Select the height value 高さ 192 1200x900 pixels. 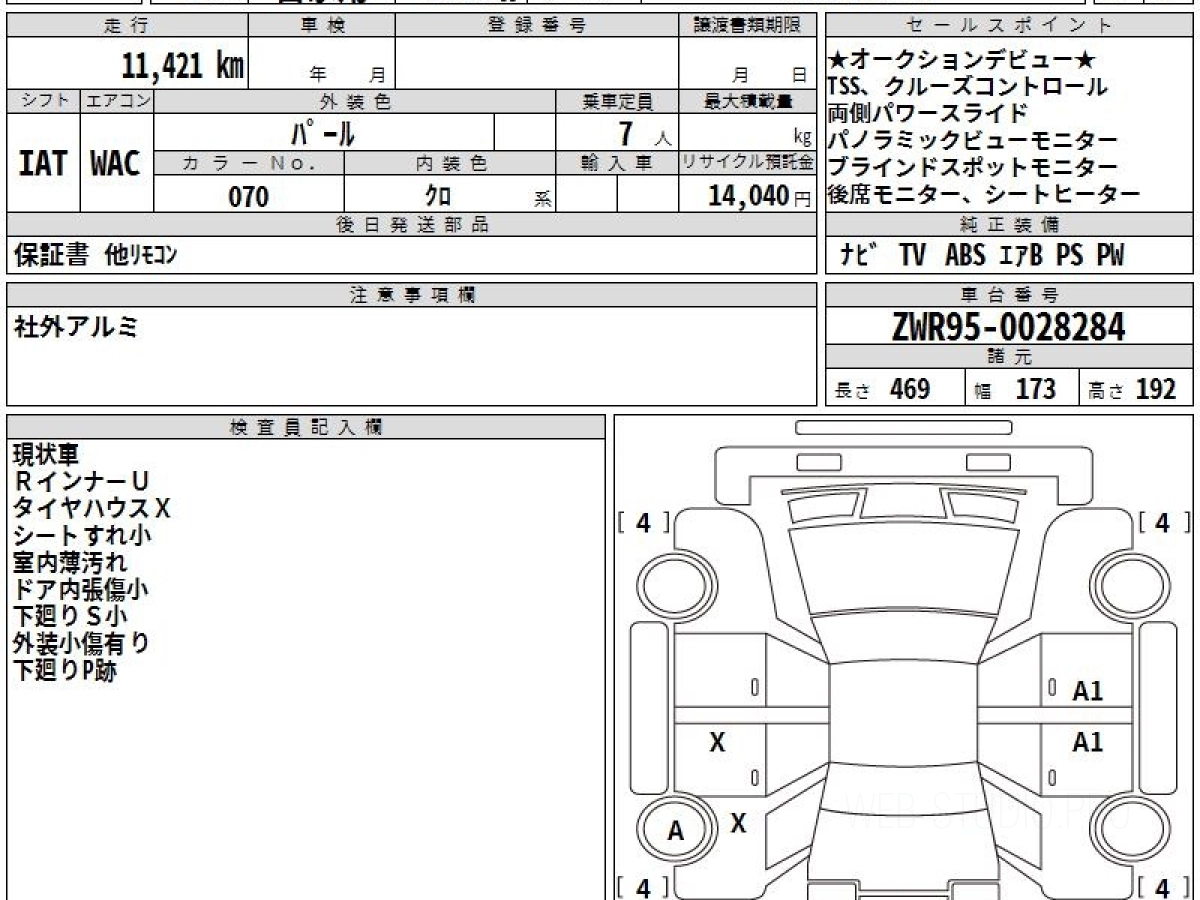1133,389
